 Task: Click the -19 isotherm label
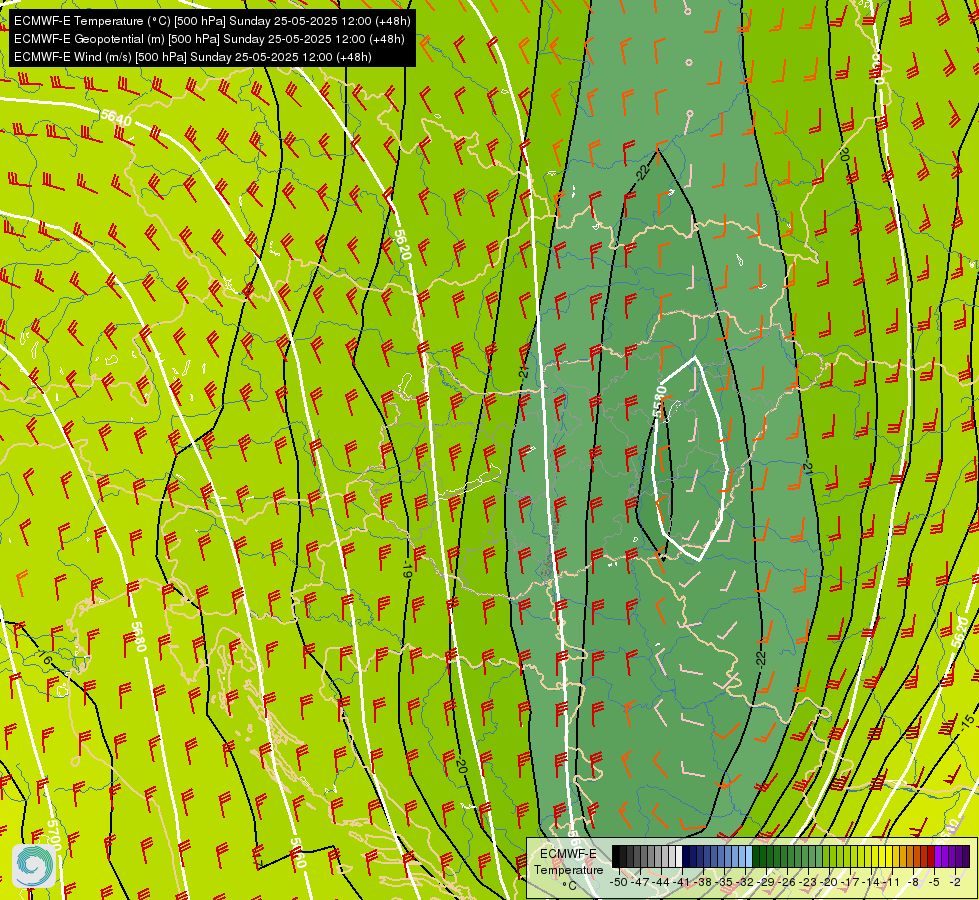(x=406, y=568)
